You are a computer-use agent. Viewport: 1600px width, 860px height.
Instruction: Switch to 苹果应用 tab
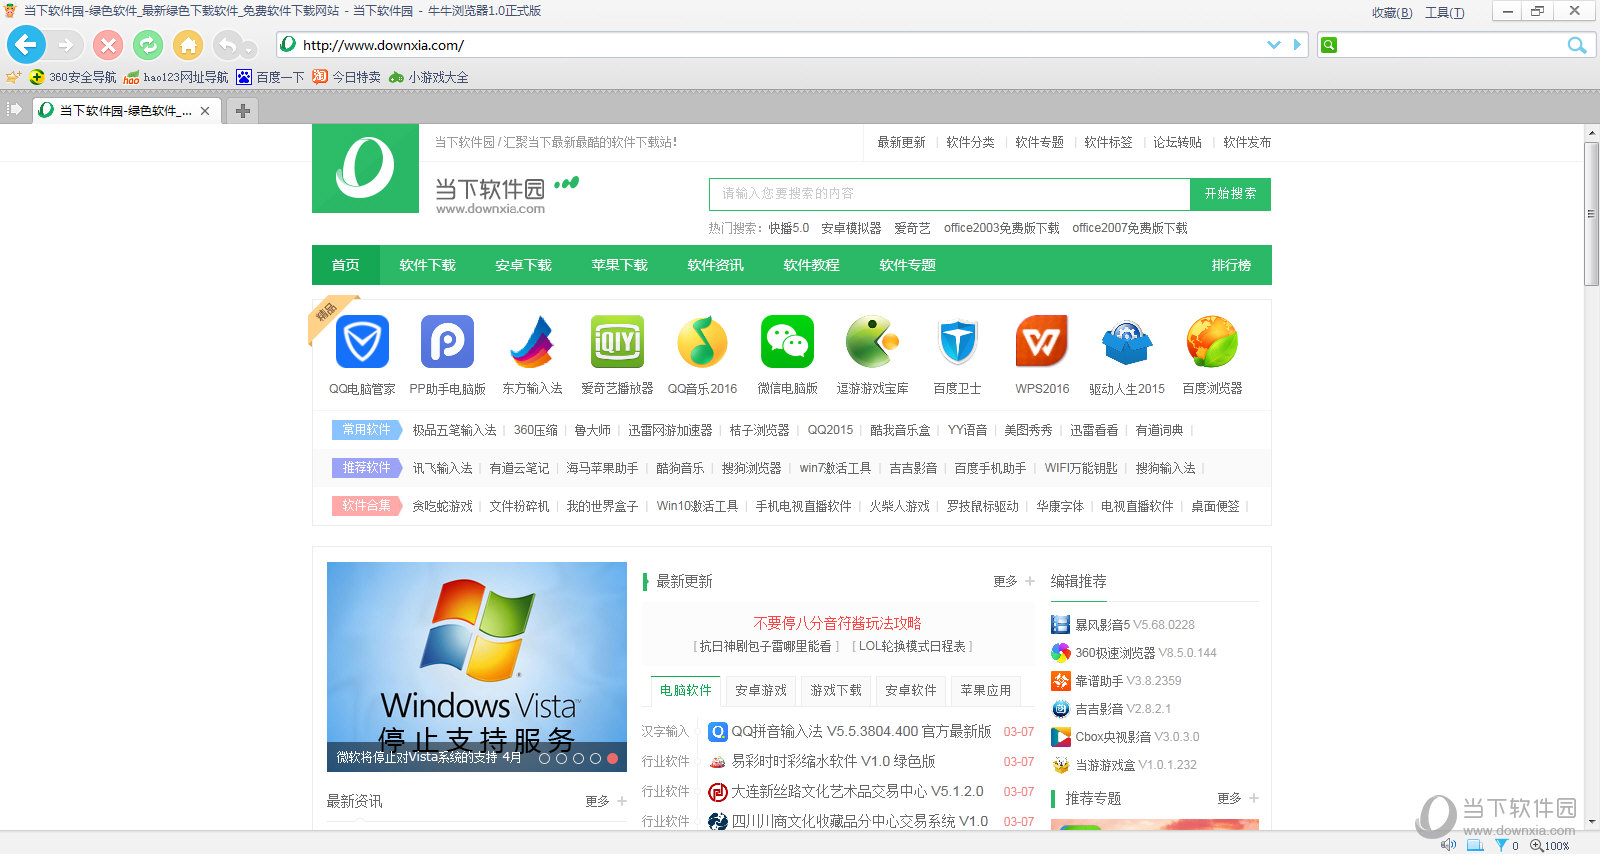click(x=986, y=690)
